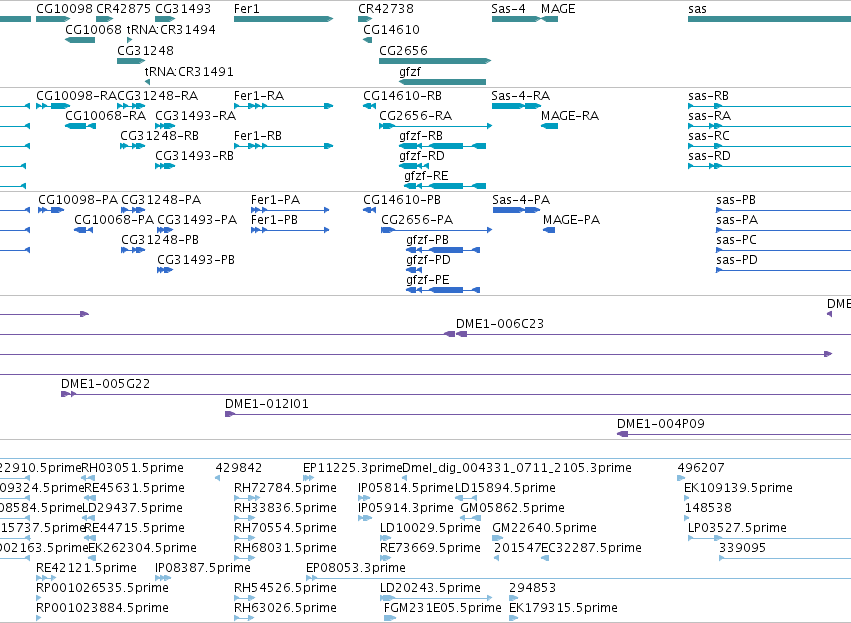Select the RE42121.5prime EST label
Viewport: 851px width, 623px height.
click(86, 568)
